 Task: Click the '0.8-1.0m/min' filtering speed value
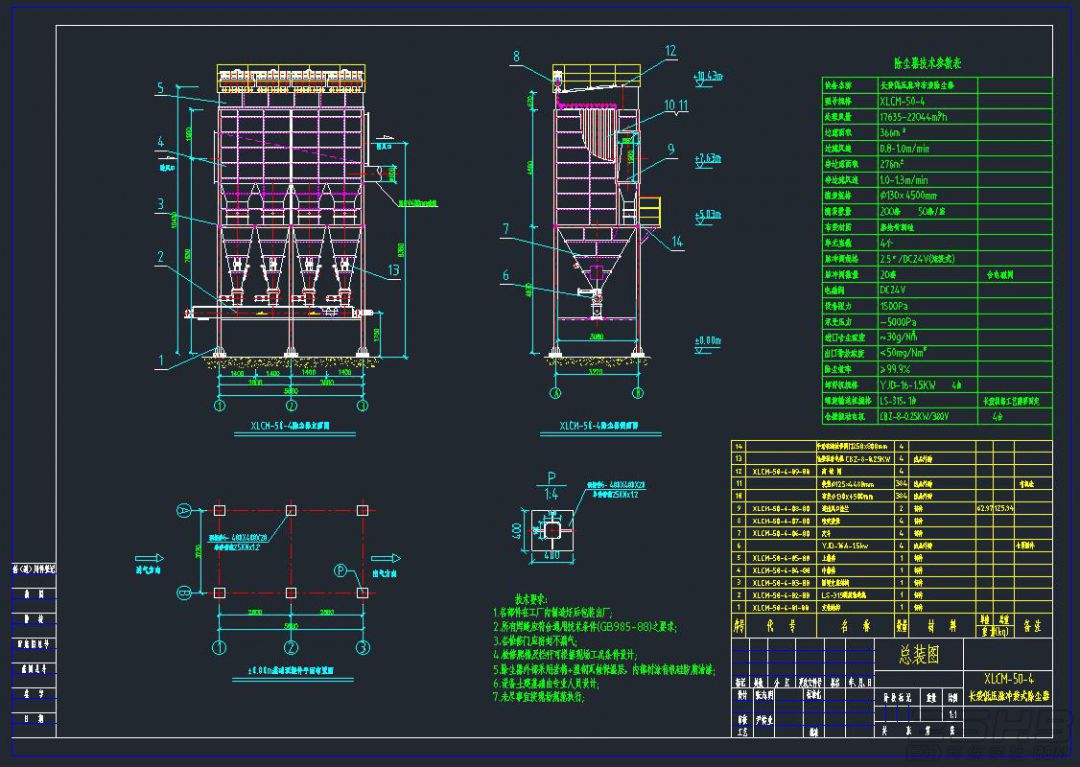[x=904, y=149]
